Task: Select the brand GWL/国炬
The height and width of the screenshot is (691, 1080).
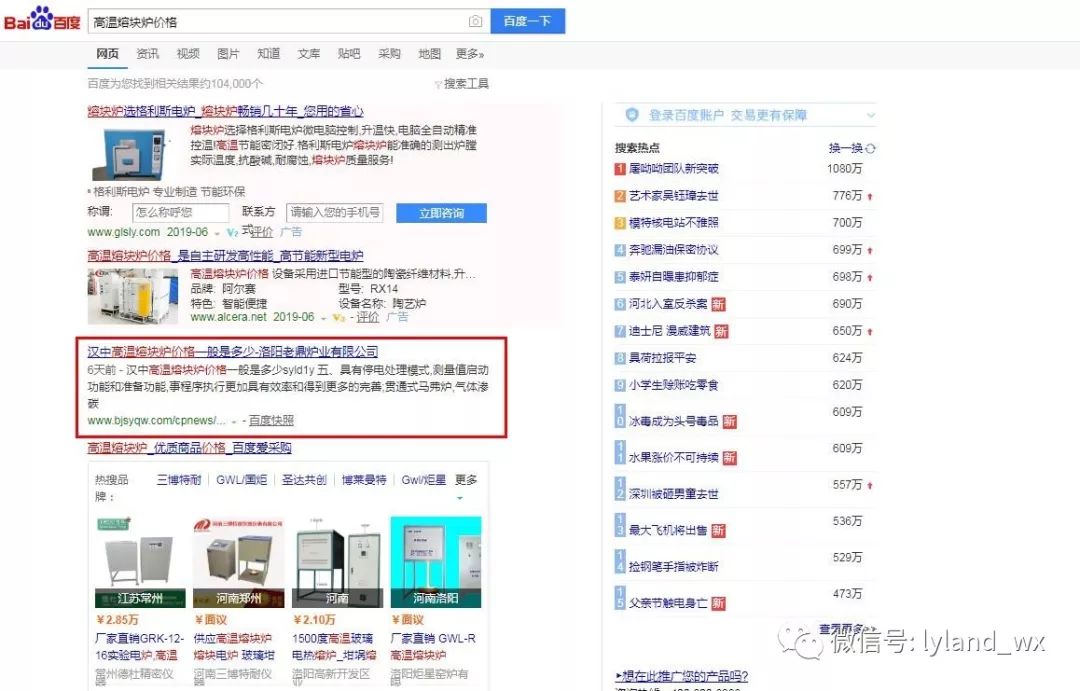Action: [x=241, y=479]
